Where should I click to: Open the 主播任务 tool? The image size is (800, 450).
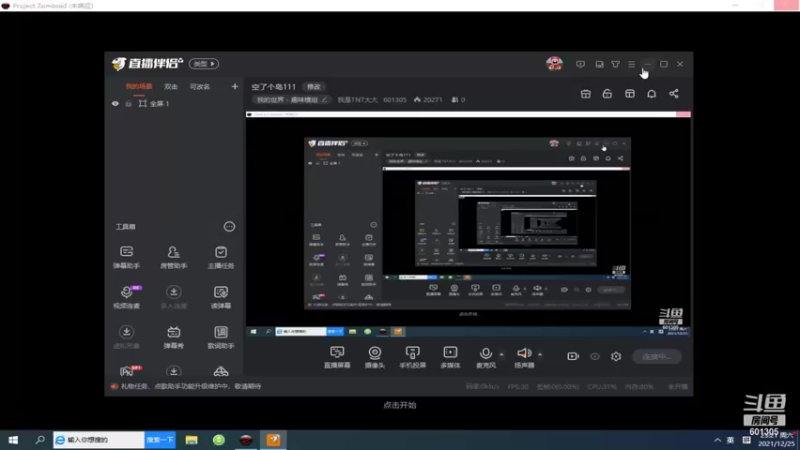(220, 257)
